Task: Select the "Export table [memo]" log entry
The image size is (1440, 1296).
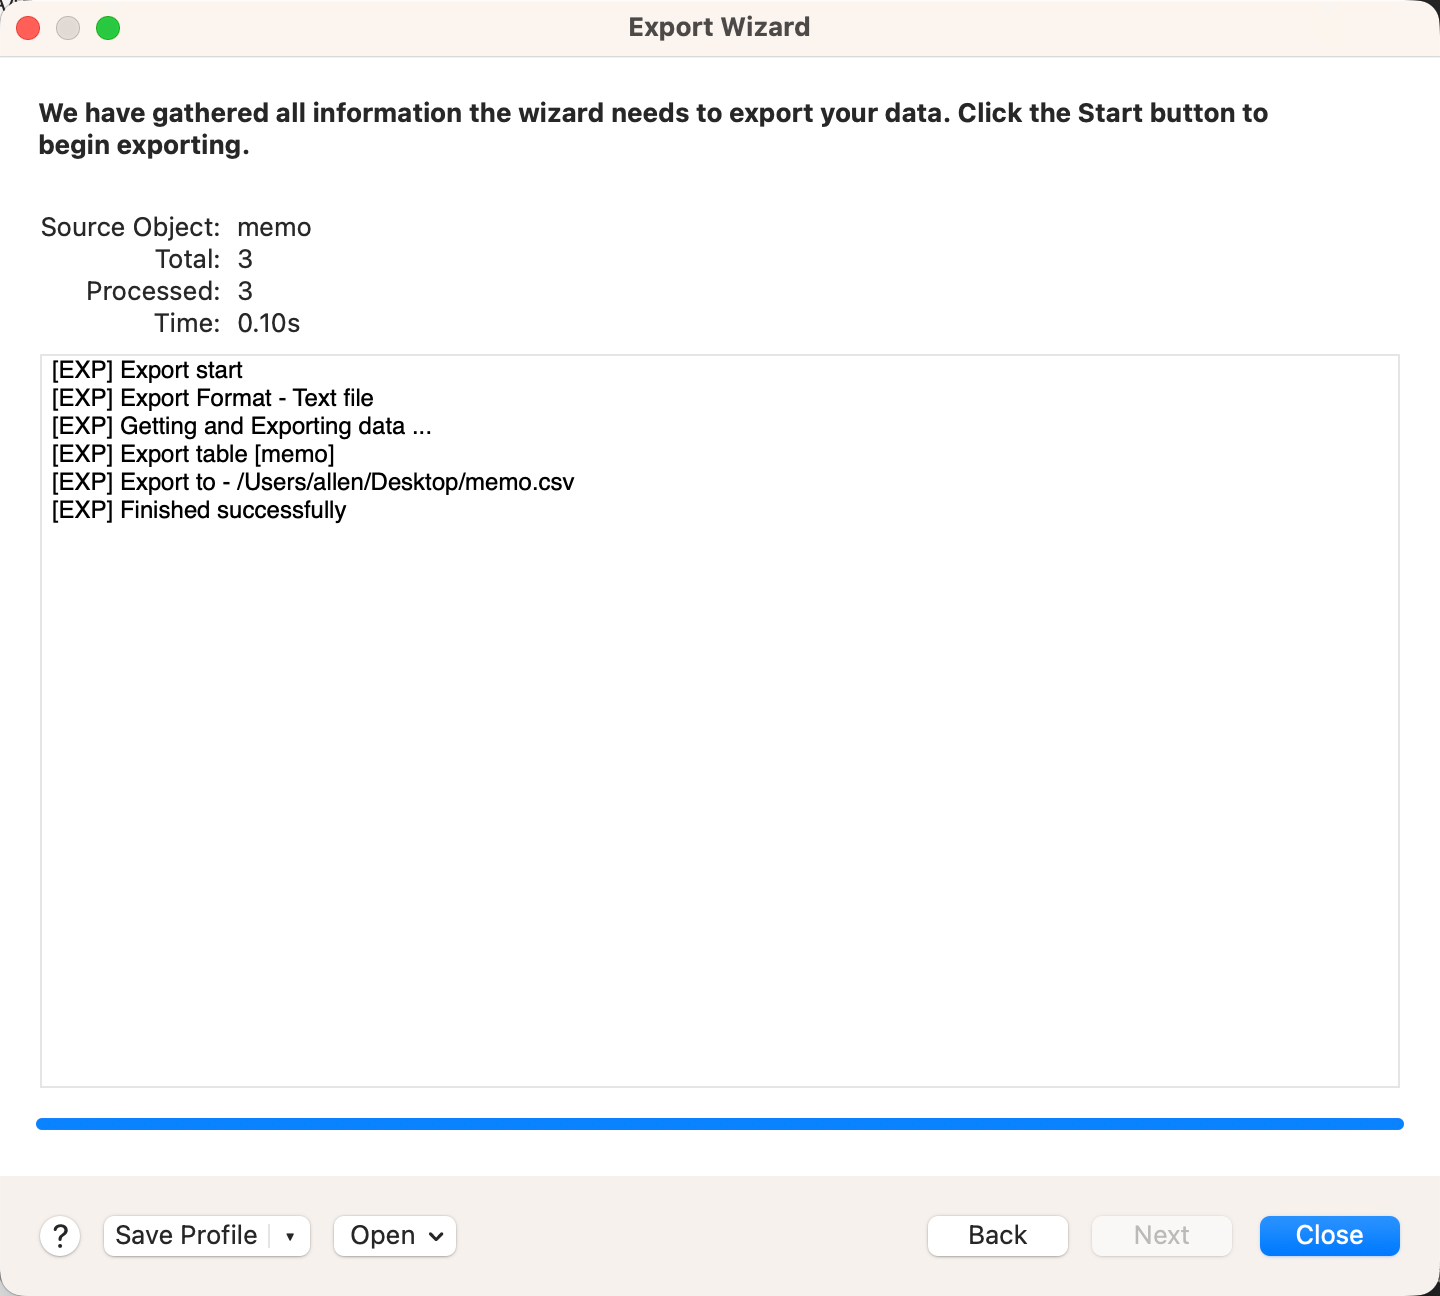Action: click(x=193, y=454)
